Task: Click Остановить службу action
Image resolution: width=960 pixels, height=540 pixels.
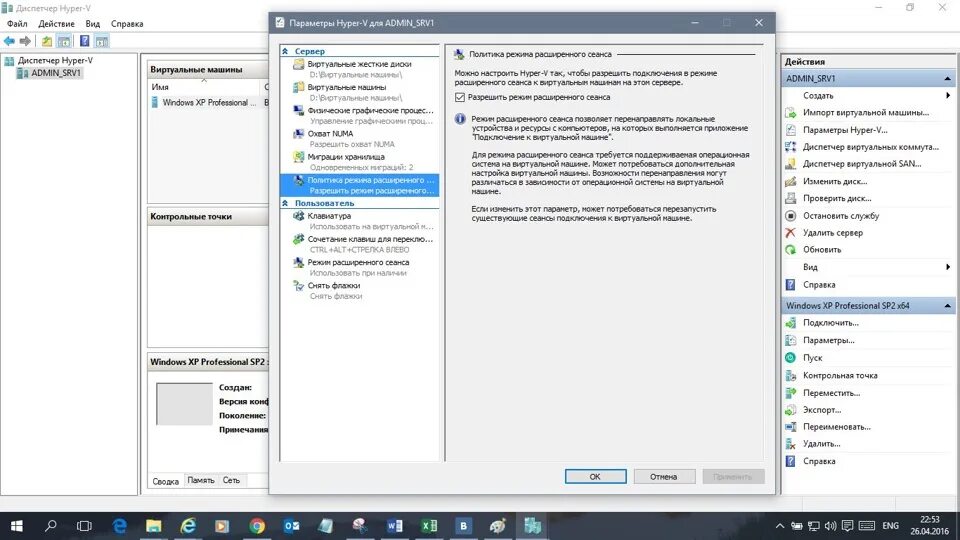Action: point(841,216)
